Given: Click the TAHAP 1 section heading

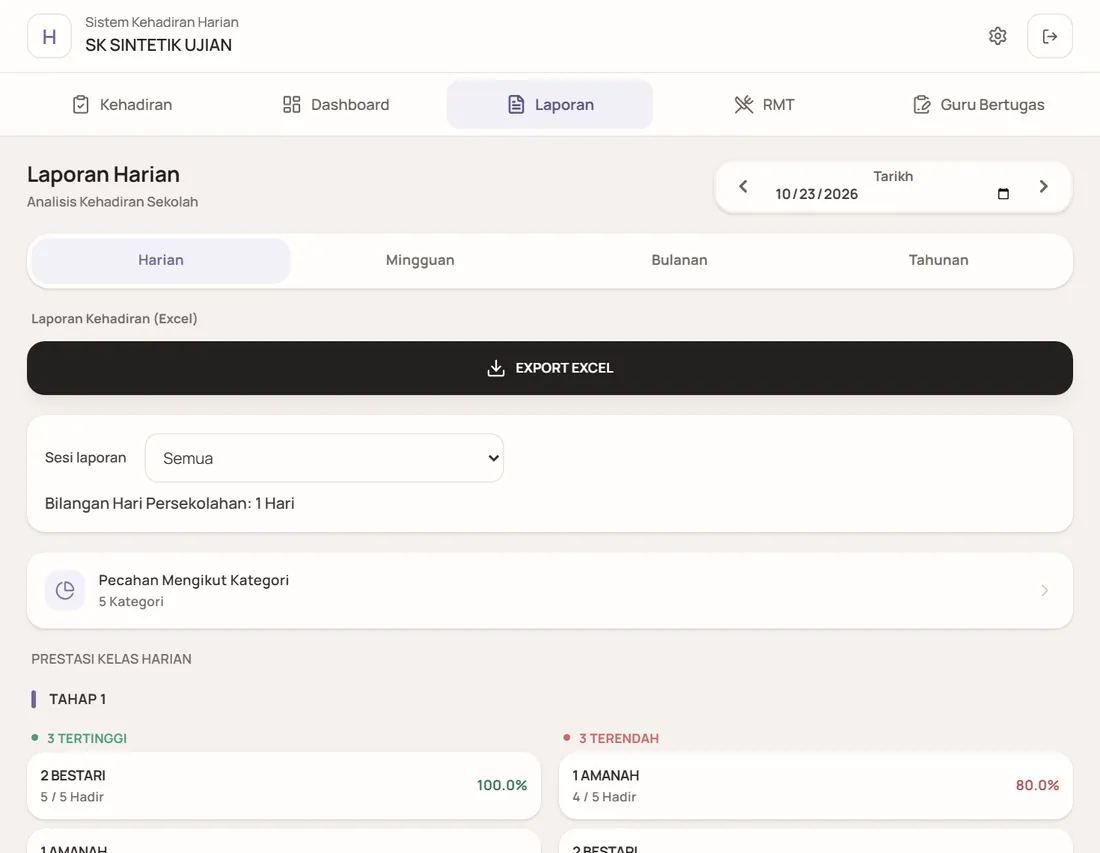Looking at the screenshot, I should tap(77, 699).
